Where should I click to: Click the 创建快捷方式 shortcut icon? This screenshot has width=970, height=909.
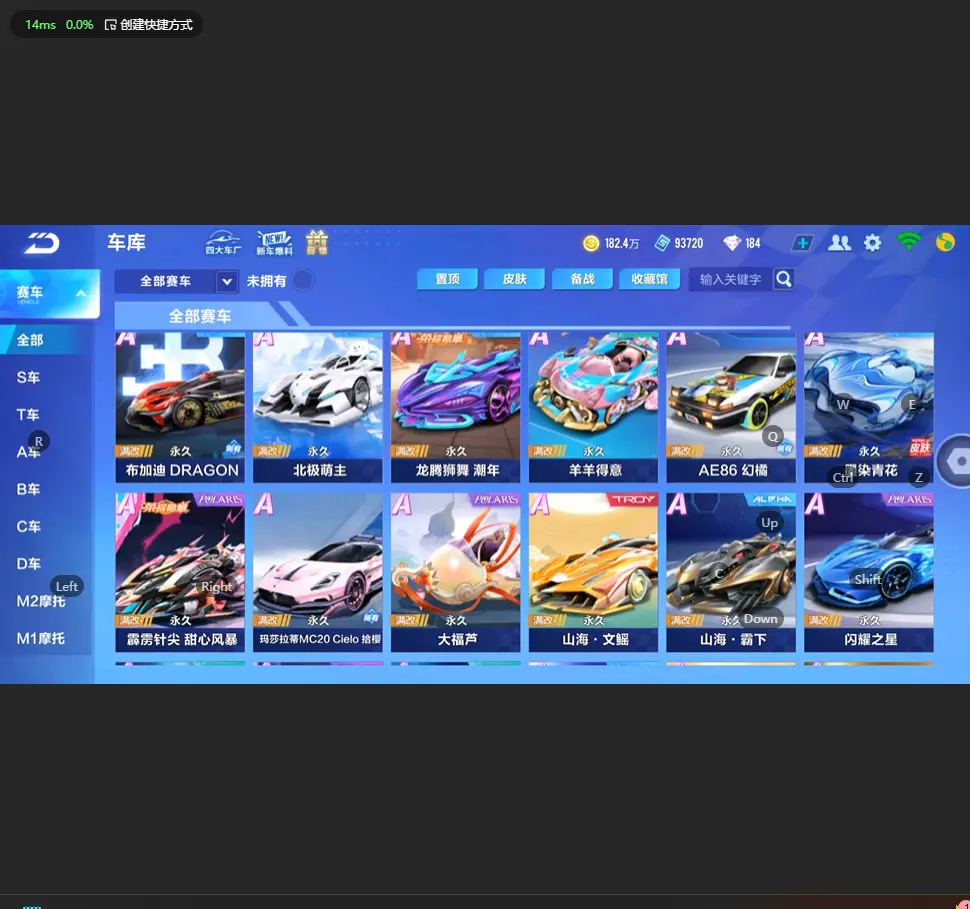[110, 25]
